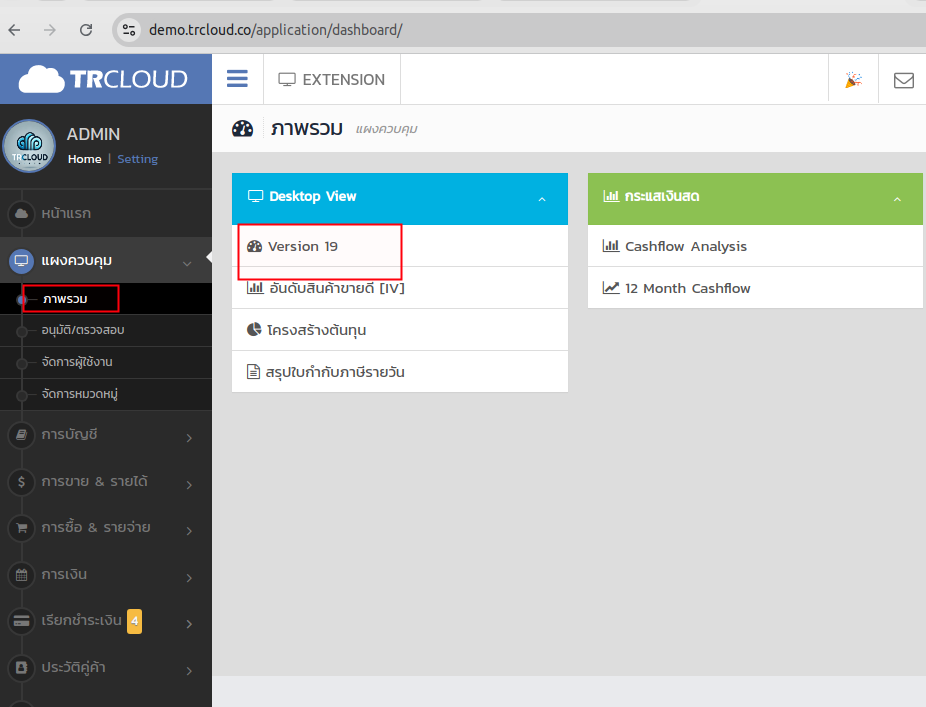The width and height of the screenshot is (926, 707).
Task: Click bar chart icon beside Cashflow Analysis
Action: tap(611, 246)
